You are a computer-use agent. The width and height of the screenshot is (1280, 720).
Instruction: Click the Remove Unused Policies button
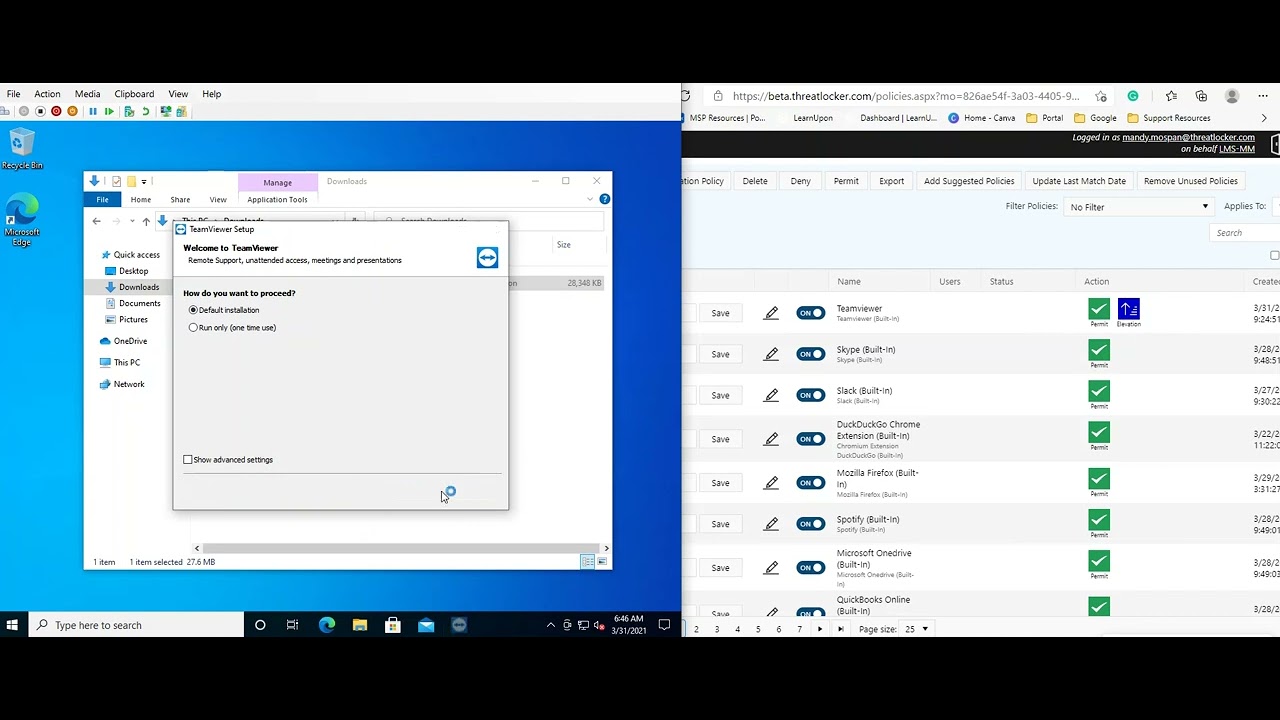[1191, 181]
